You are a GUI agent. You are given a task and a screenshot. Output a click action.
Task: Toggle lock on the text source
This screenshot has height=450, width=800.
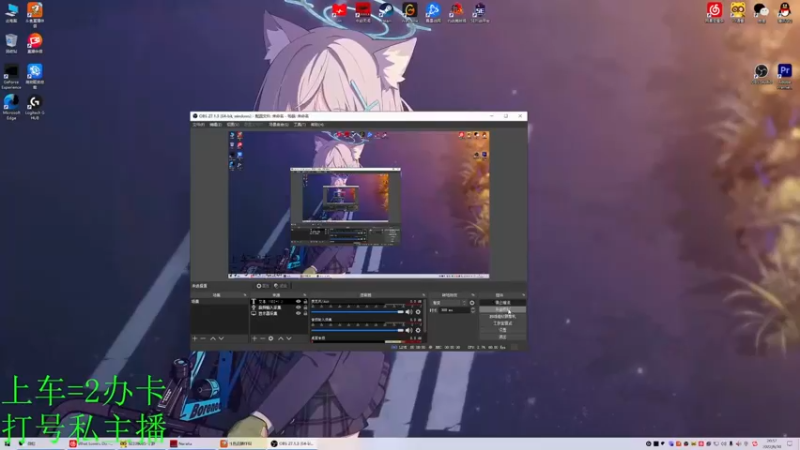[306, 302]
